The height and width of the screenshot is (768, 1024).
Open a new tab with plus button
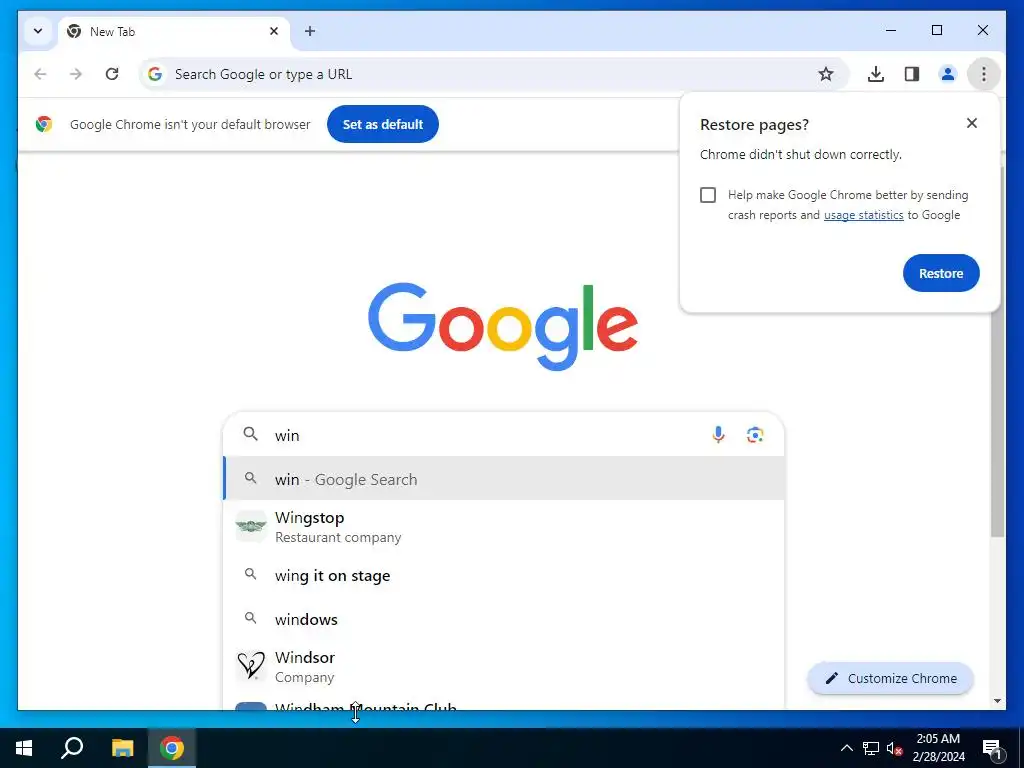point(310,31)
